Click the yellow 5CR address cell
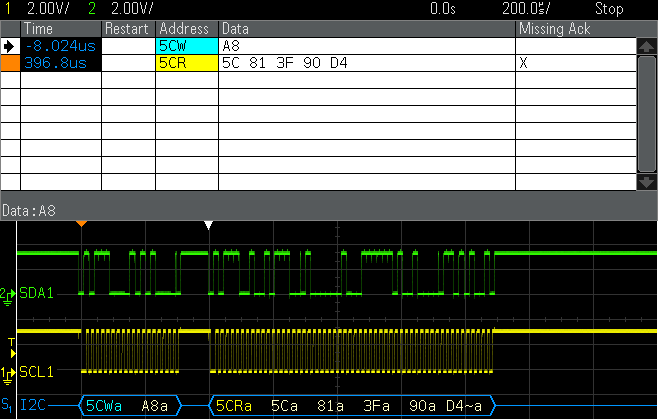Viewport: 658px width, 420px height. 187,63
